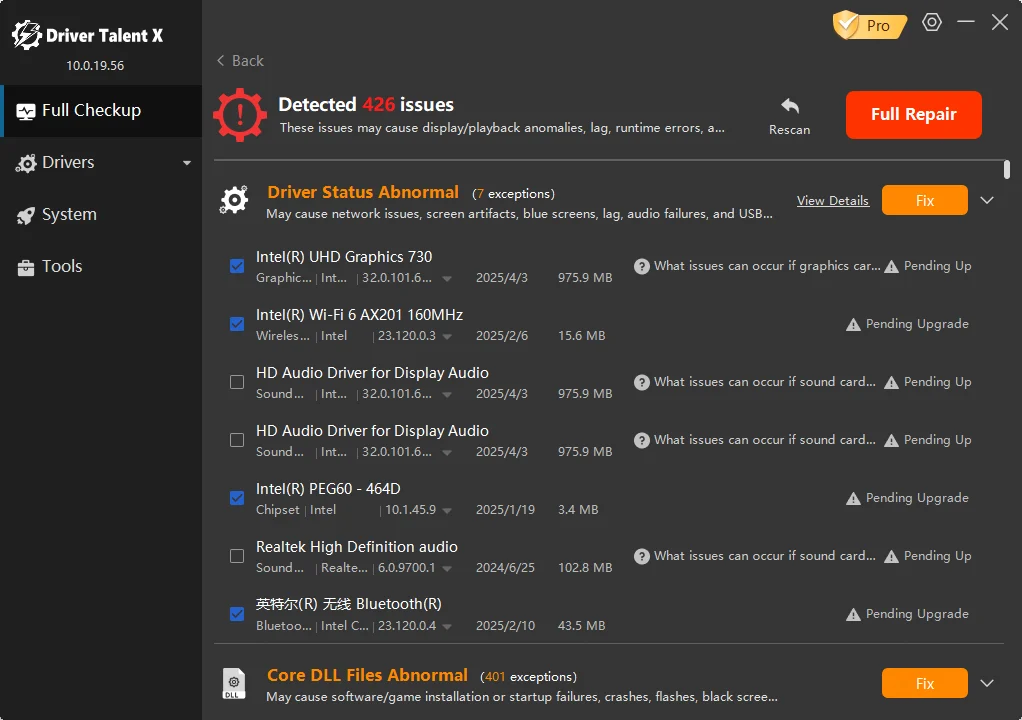Open version dropdown 23.120.0.3 for Wi-Fi
Viewport: 1022px width, 720px height.
447,337
